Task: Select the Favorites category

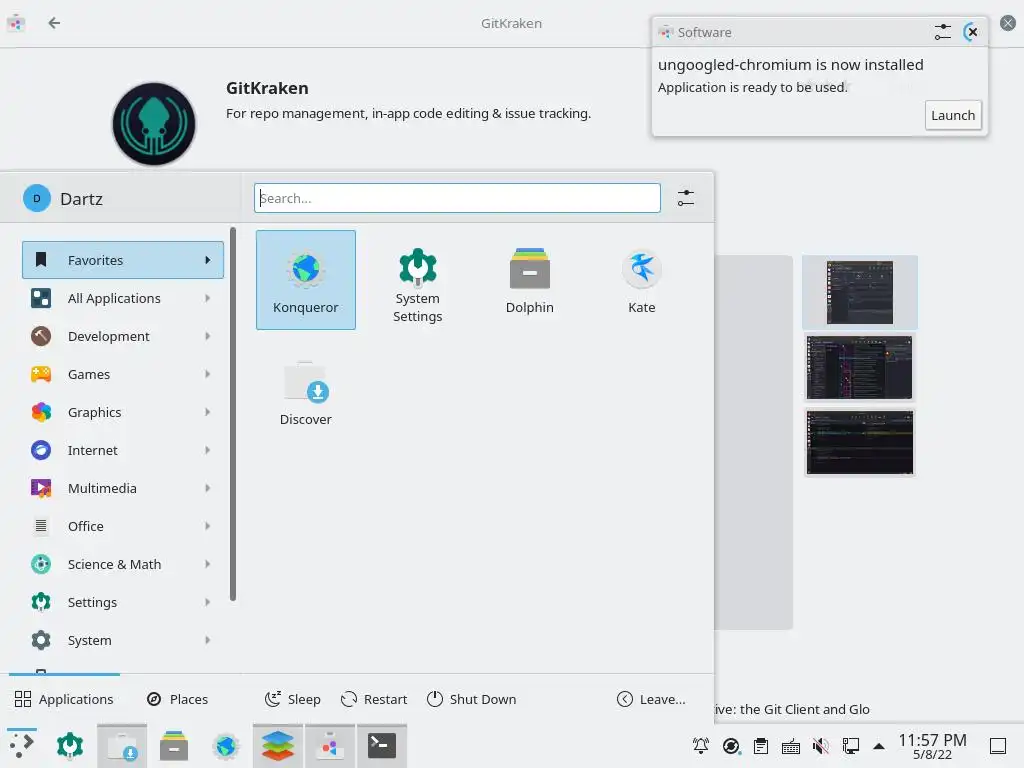Action: 123,260
